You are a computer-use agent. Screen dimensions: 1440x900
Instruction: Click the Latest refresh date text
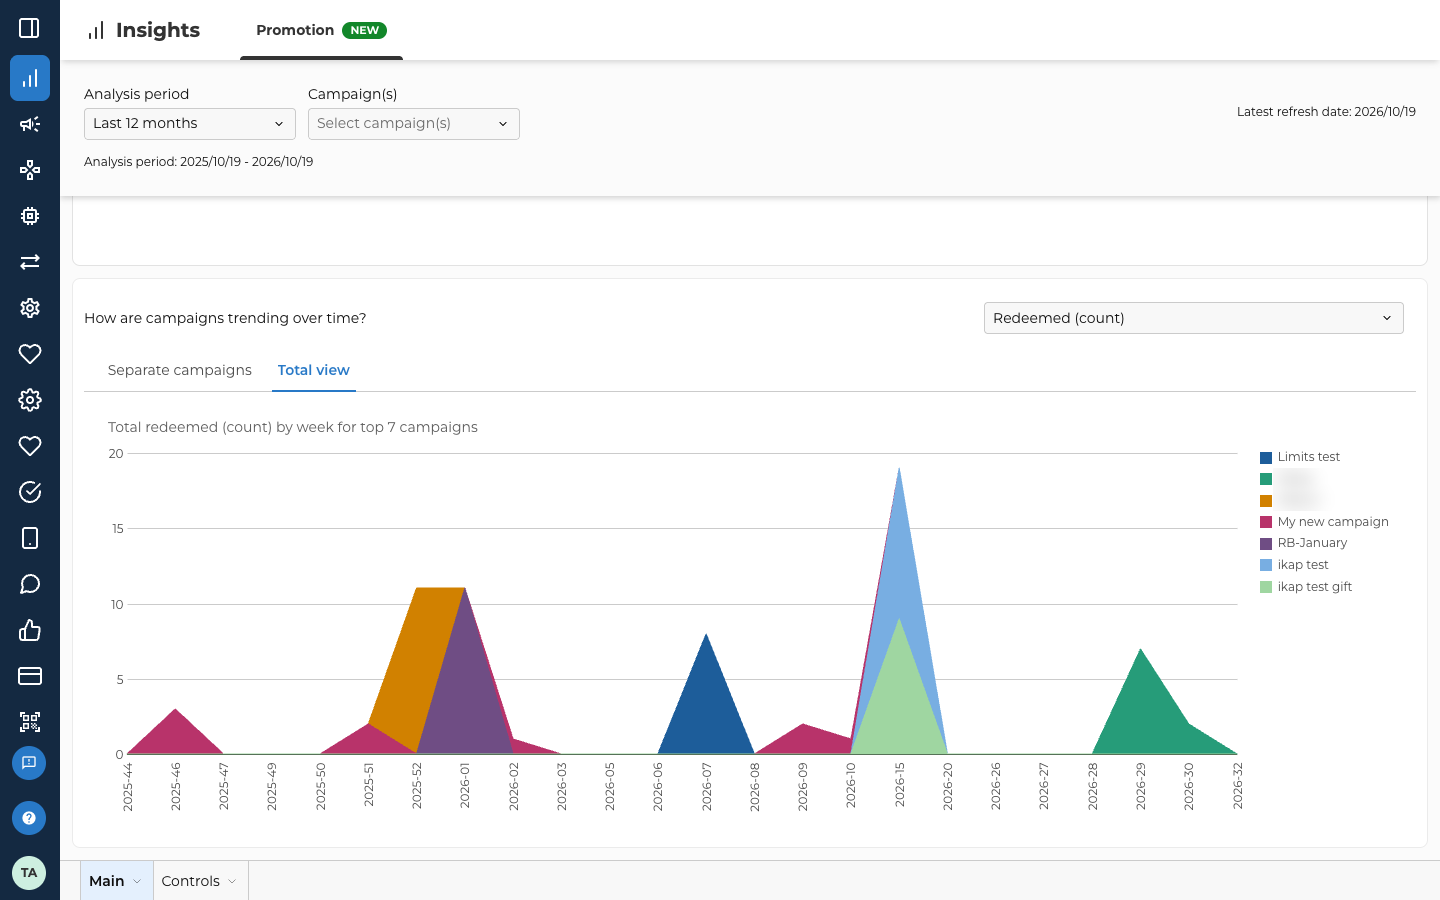(x=1326, y=112)
